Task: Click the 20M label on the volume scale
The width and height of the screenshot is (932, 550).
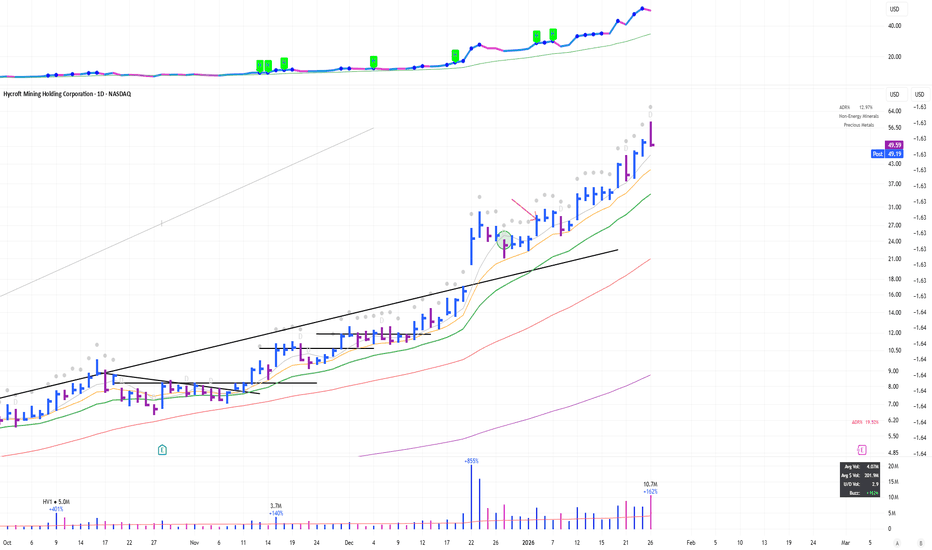Action: click(x=893, y=467)
